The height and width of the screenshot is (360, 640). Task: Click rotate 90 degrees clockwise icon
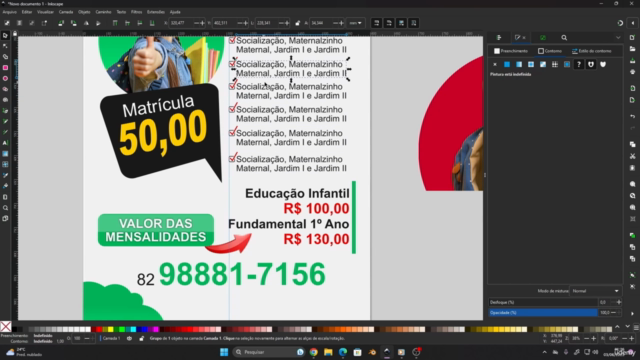coord(73,23)
